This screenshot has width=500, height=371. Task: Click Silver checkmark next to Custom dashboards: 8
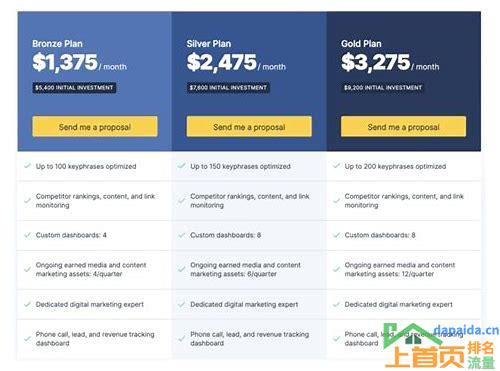click(182, 235)
